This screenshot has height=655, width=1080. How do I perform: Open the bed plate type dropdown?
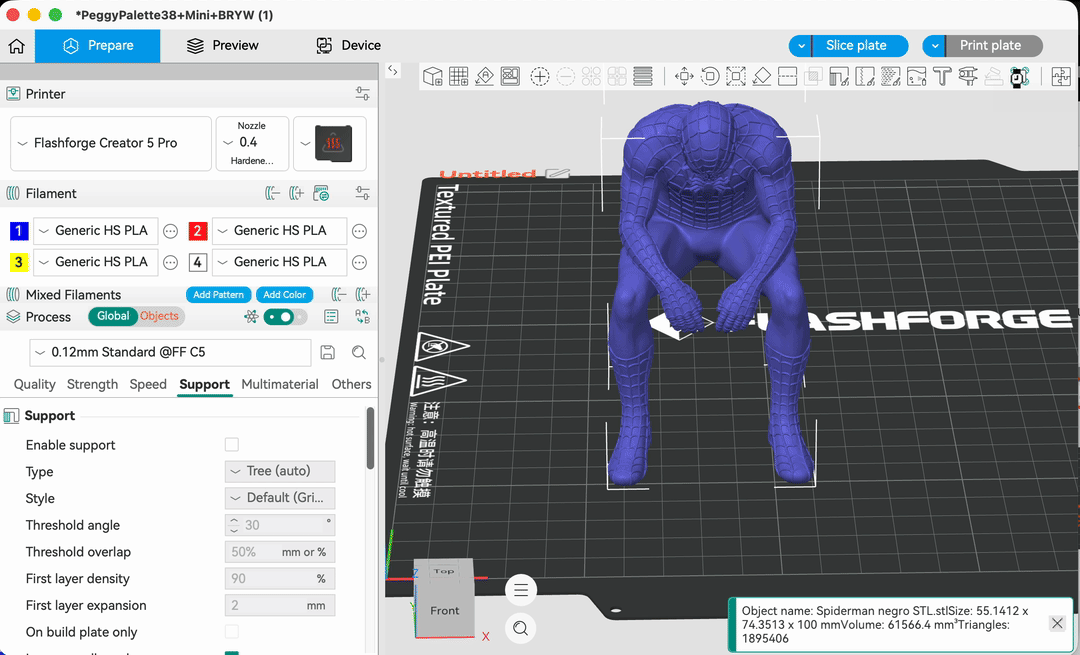[330, 143]
